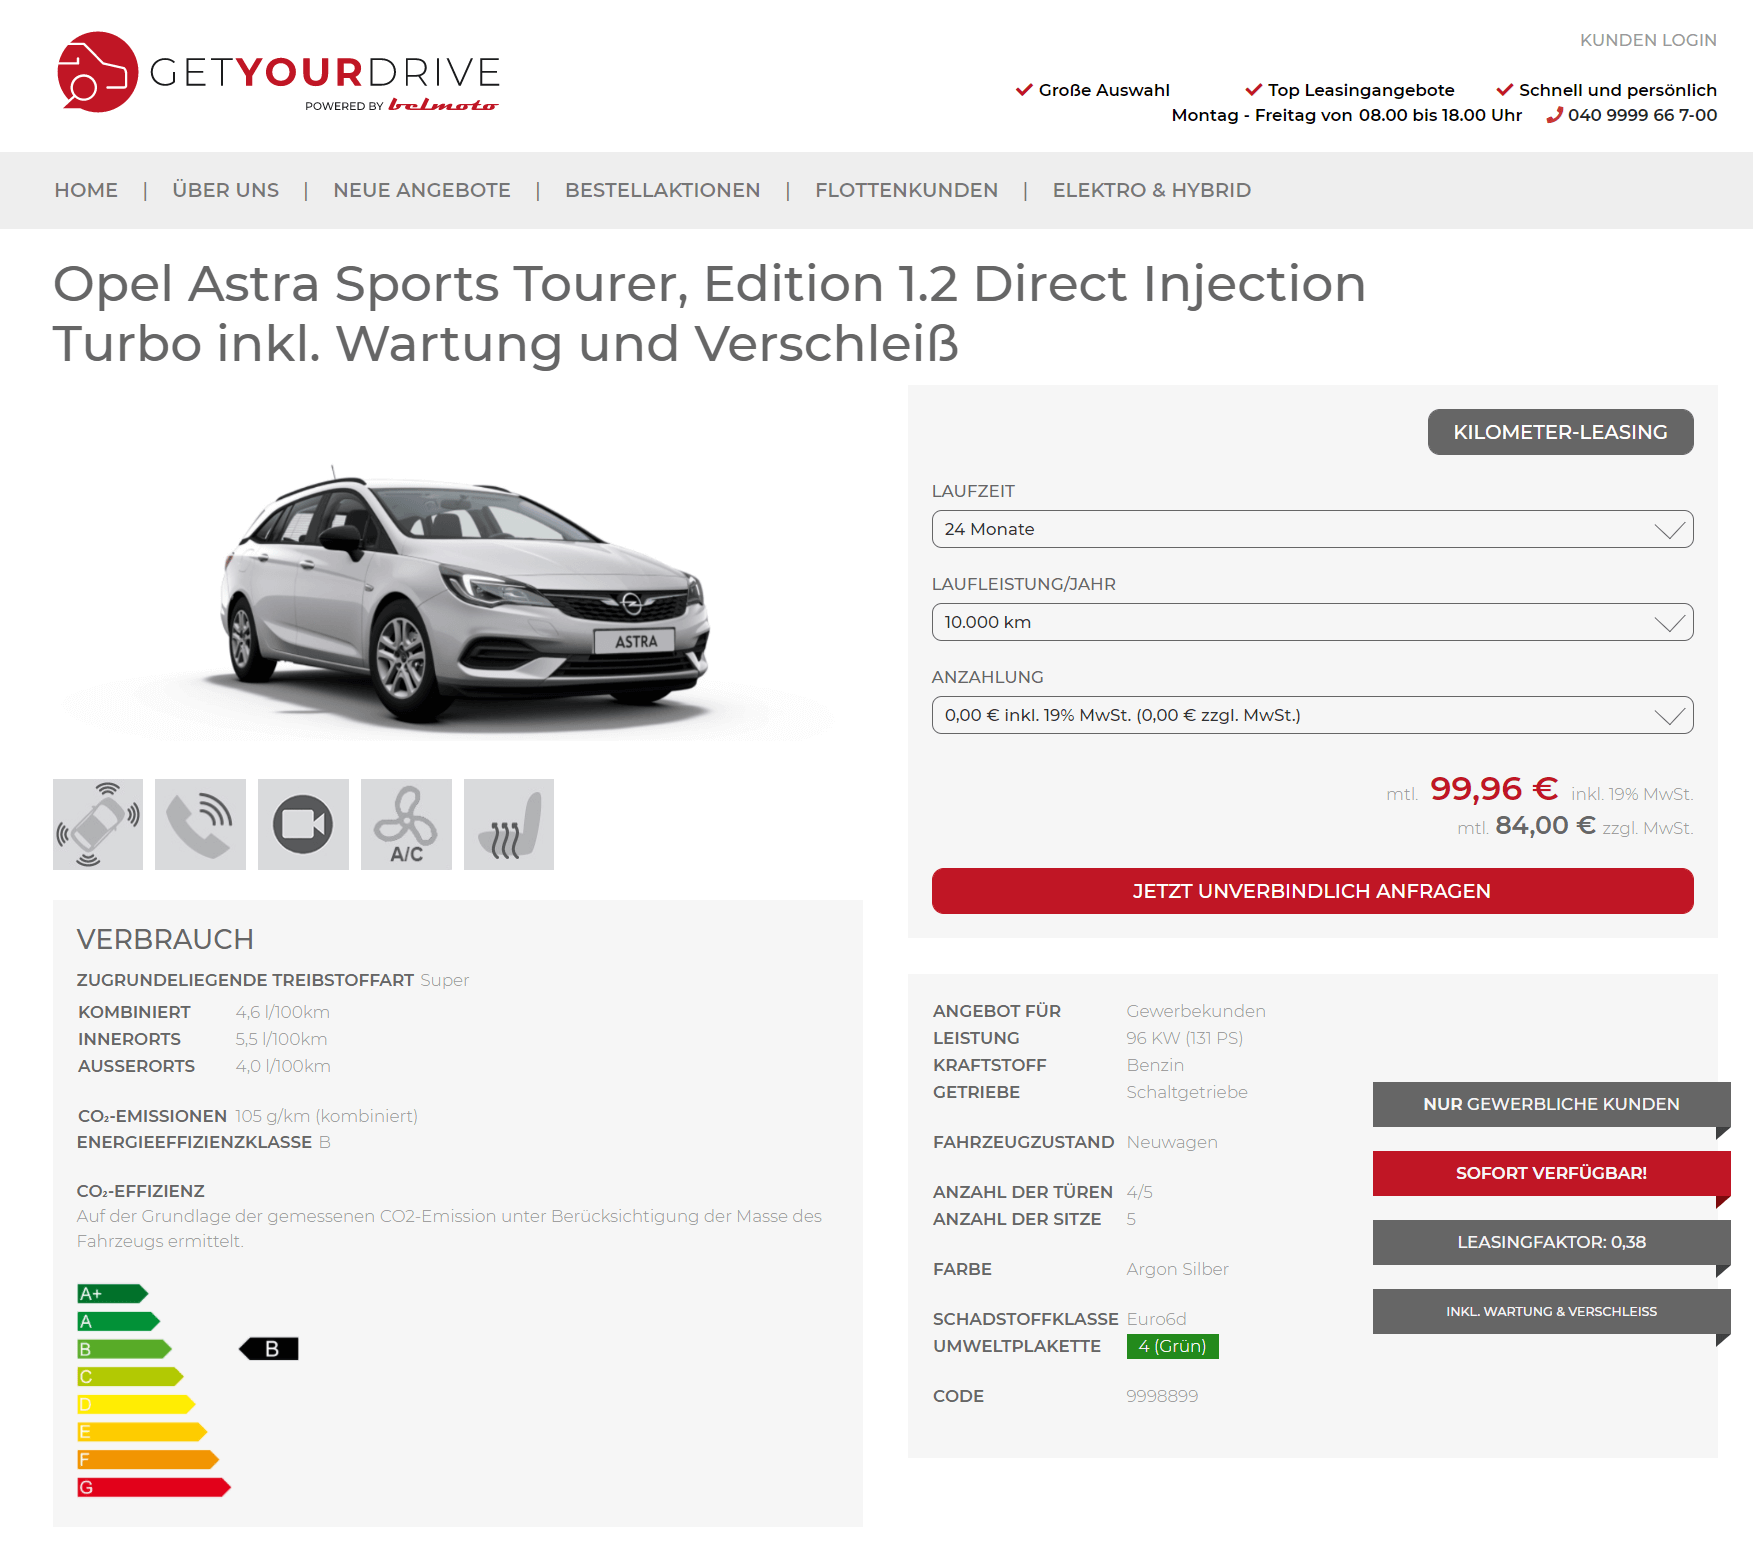Open the Laufzeit 24 Monate dropdown

(1312, 529)
